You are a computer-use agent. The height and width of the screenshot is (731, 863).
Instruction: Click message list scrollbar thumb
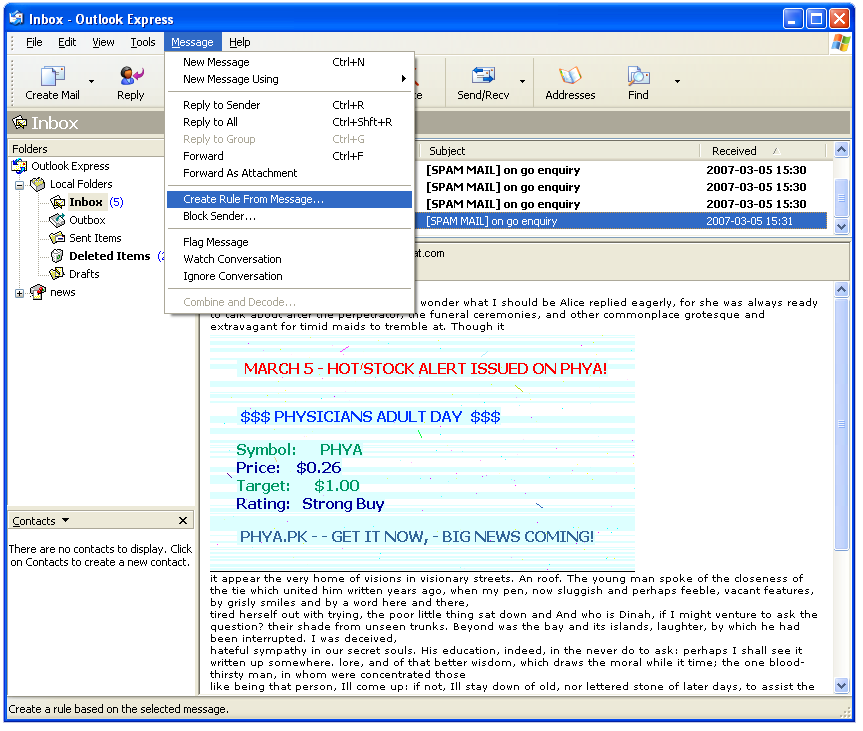click(x=842, y=199)
